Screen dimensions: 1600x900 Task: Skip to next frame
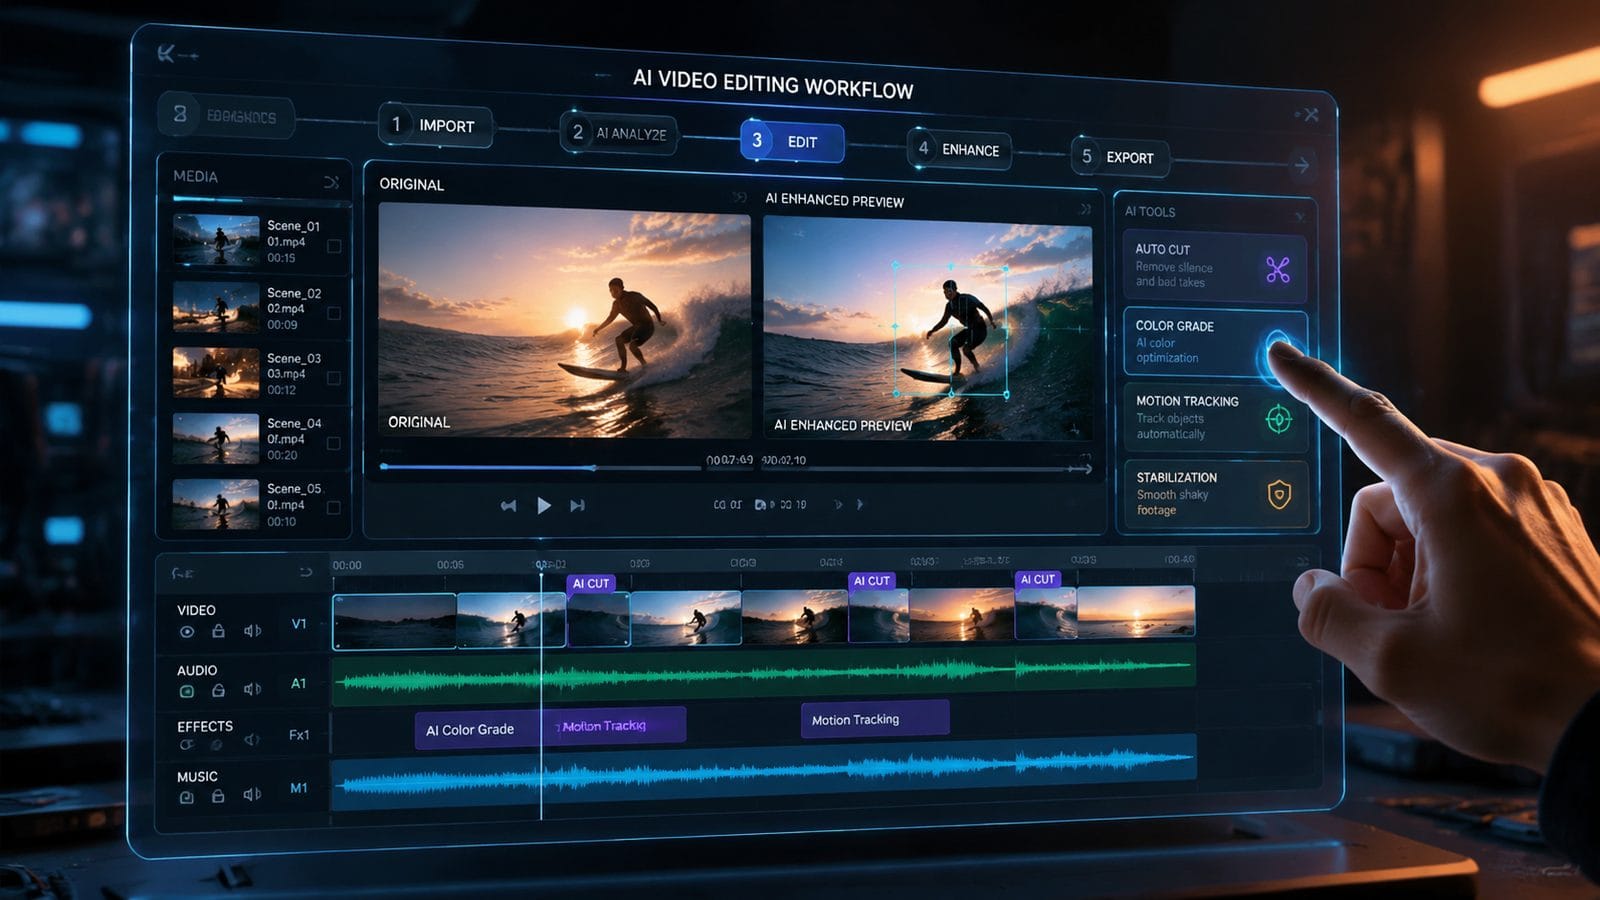coord(577,506)
